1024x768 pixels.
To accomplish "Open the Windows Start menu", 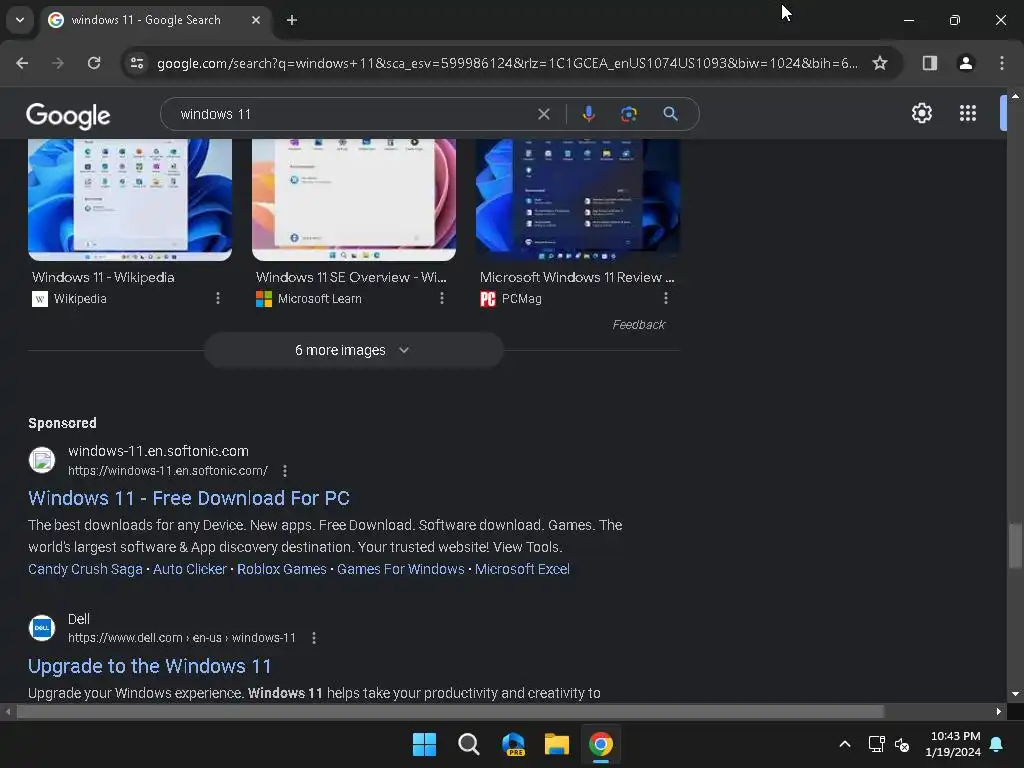I will click(x=424, y=744).
